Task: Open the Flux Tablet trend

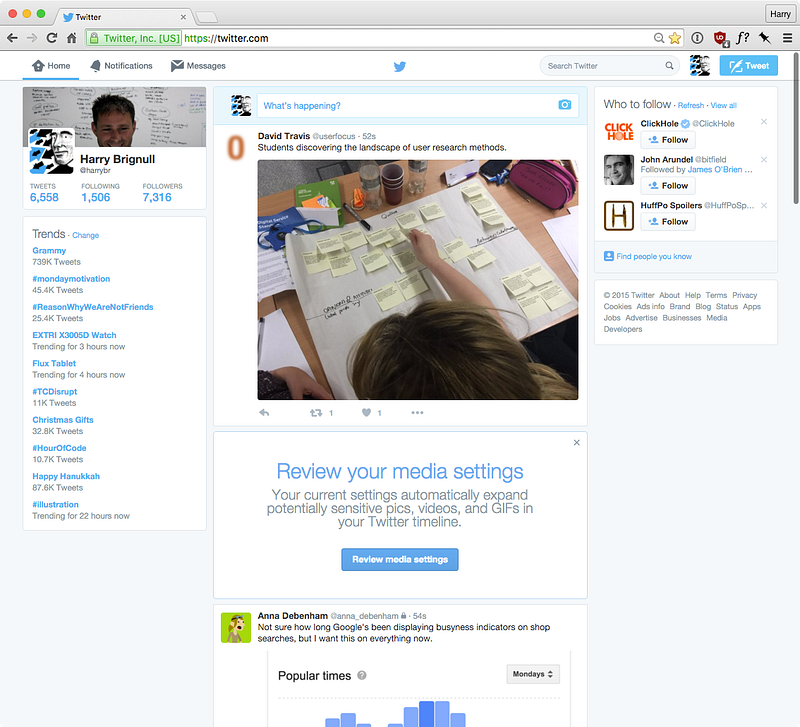Action: click(x=54, y=363)
